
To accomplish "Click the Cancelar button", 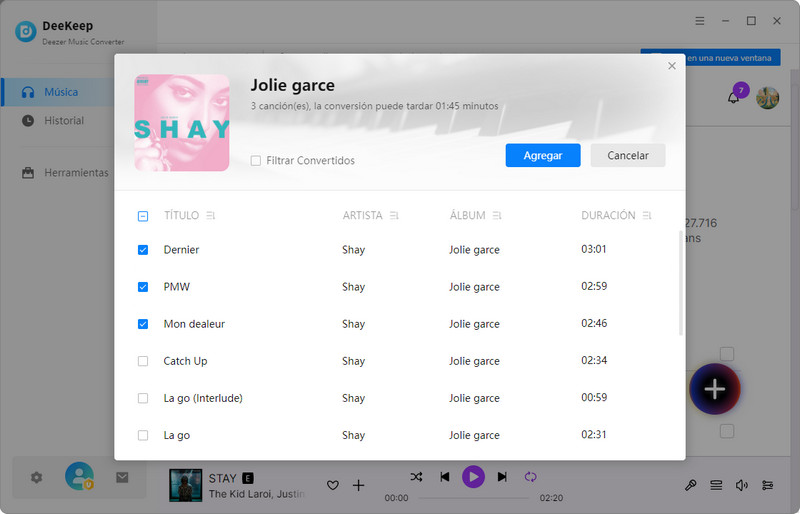I will pyautogui.click(x=628, y=155).
